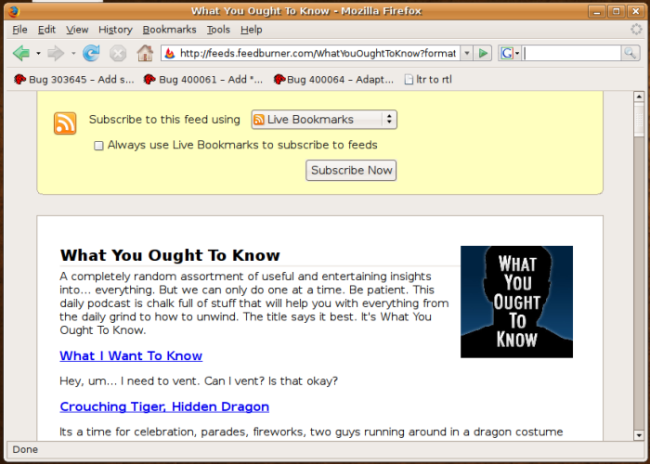Click the activity throbber icon

636,29
